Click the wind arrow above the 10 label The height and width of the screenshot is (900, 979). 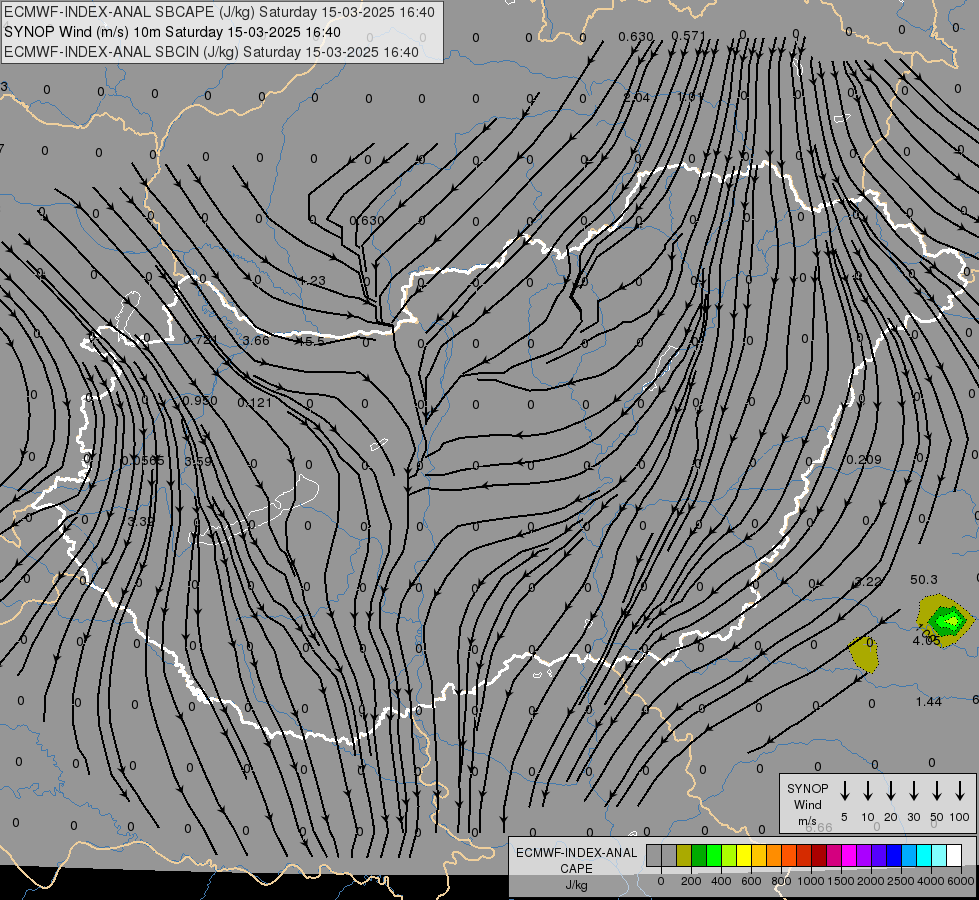(x=868, y=791)
